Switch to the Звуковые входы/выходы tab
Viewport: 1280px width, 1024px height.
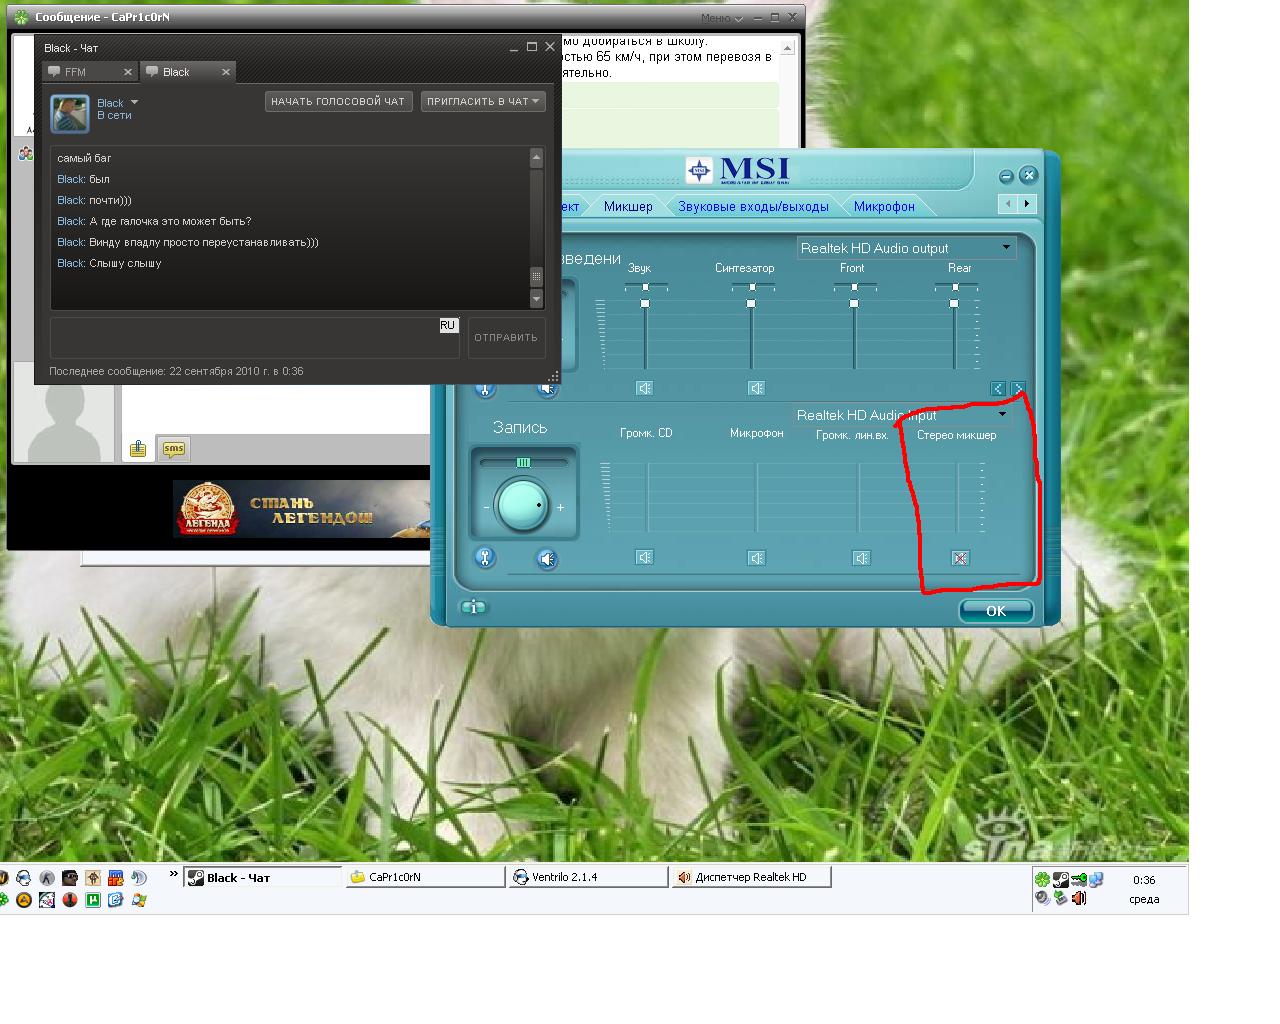coord(753,206)
